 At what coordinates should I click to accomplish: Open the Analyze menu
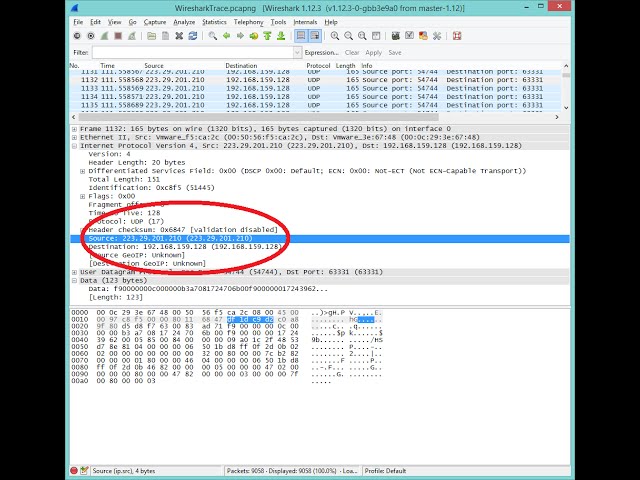[x=184, y=22]
